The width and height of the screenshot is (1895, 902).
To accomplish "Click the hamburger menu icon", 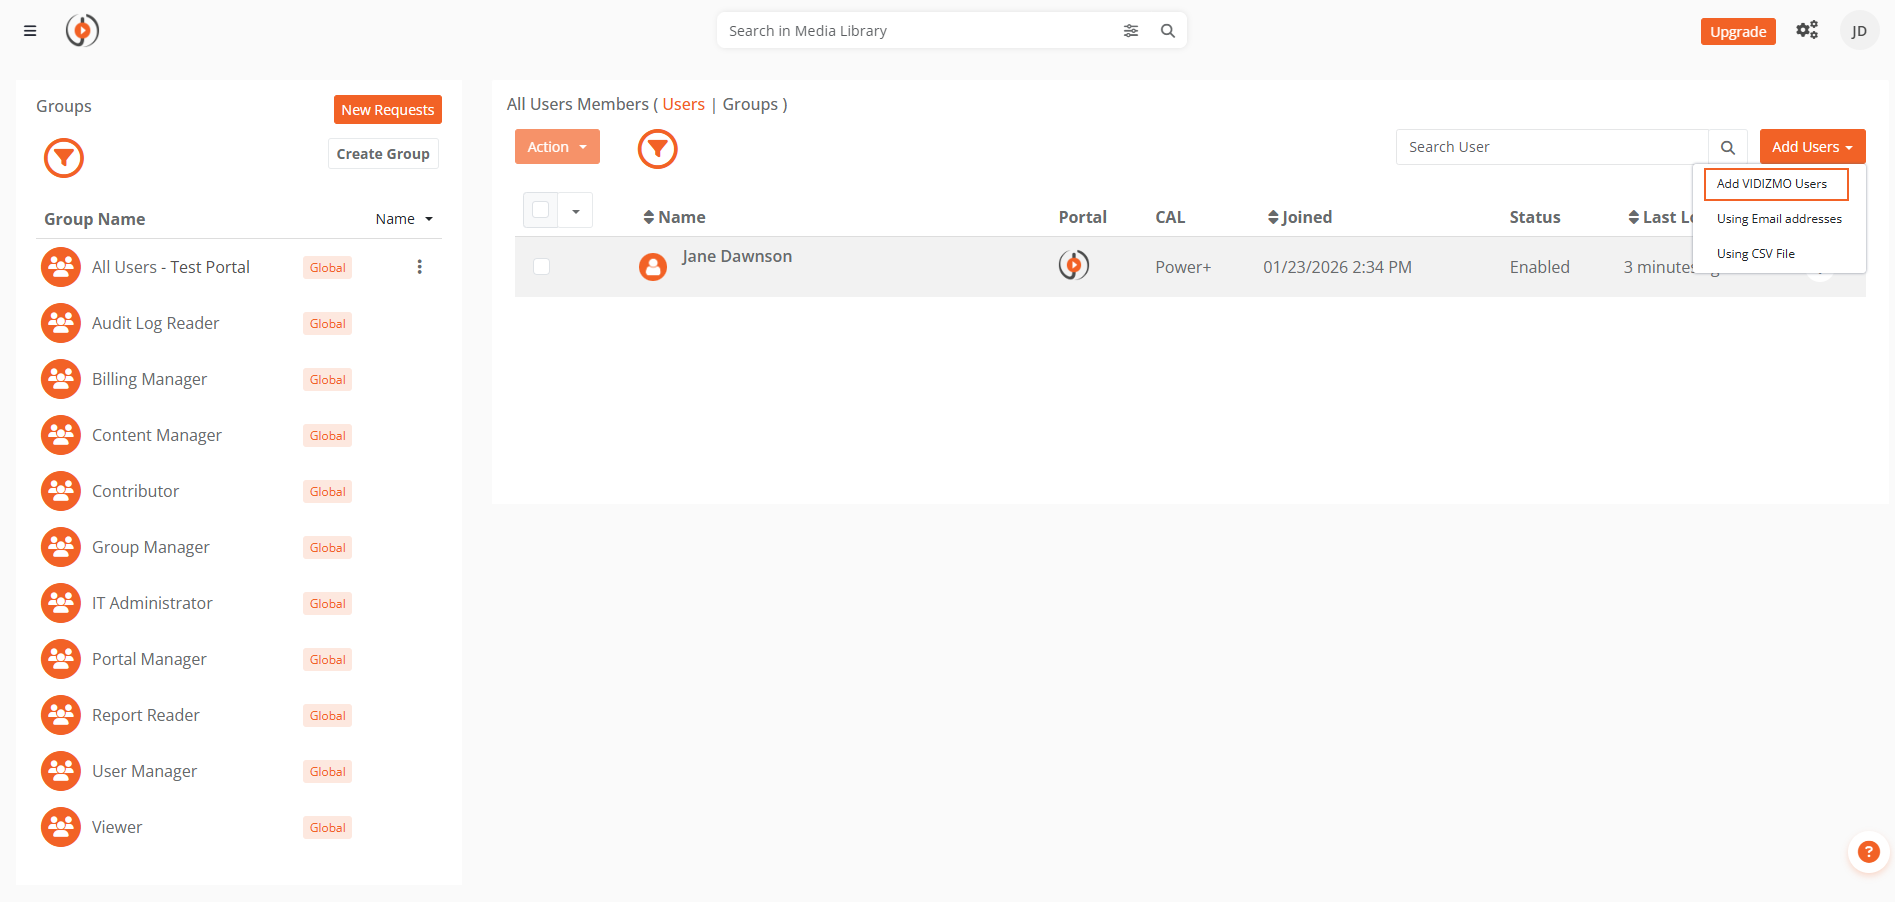I will click(x=29, y=30).
